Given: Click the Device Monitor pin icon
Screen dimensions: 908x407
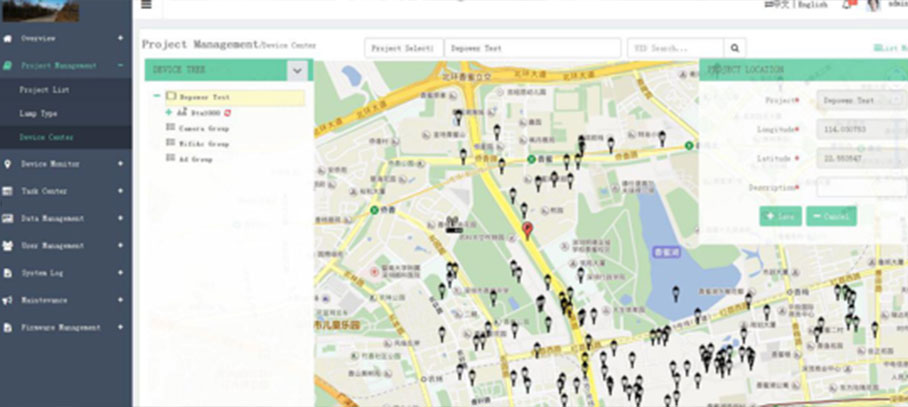Looking at the screenshot, I should click(8, 164).
